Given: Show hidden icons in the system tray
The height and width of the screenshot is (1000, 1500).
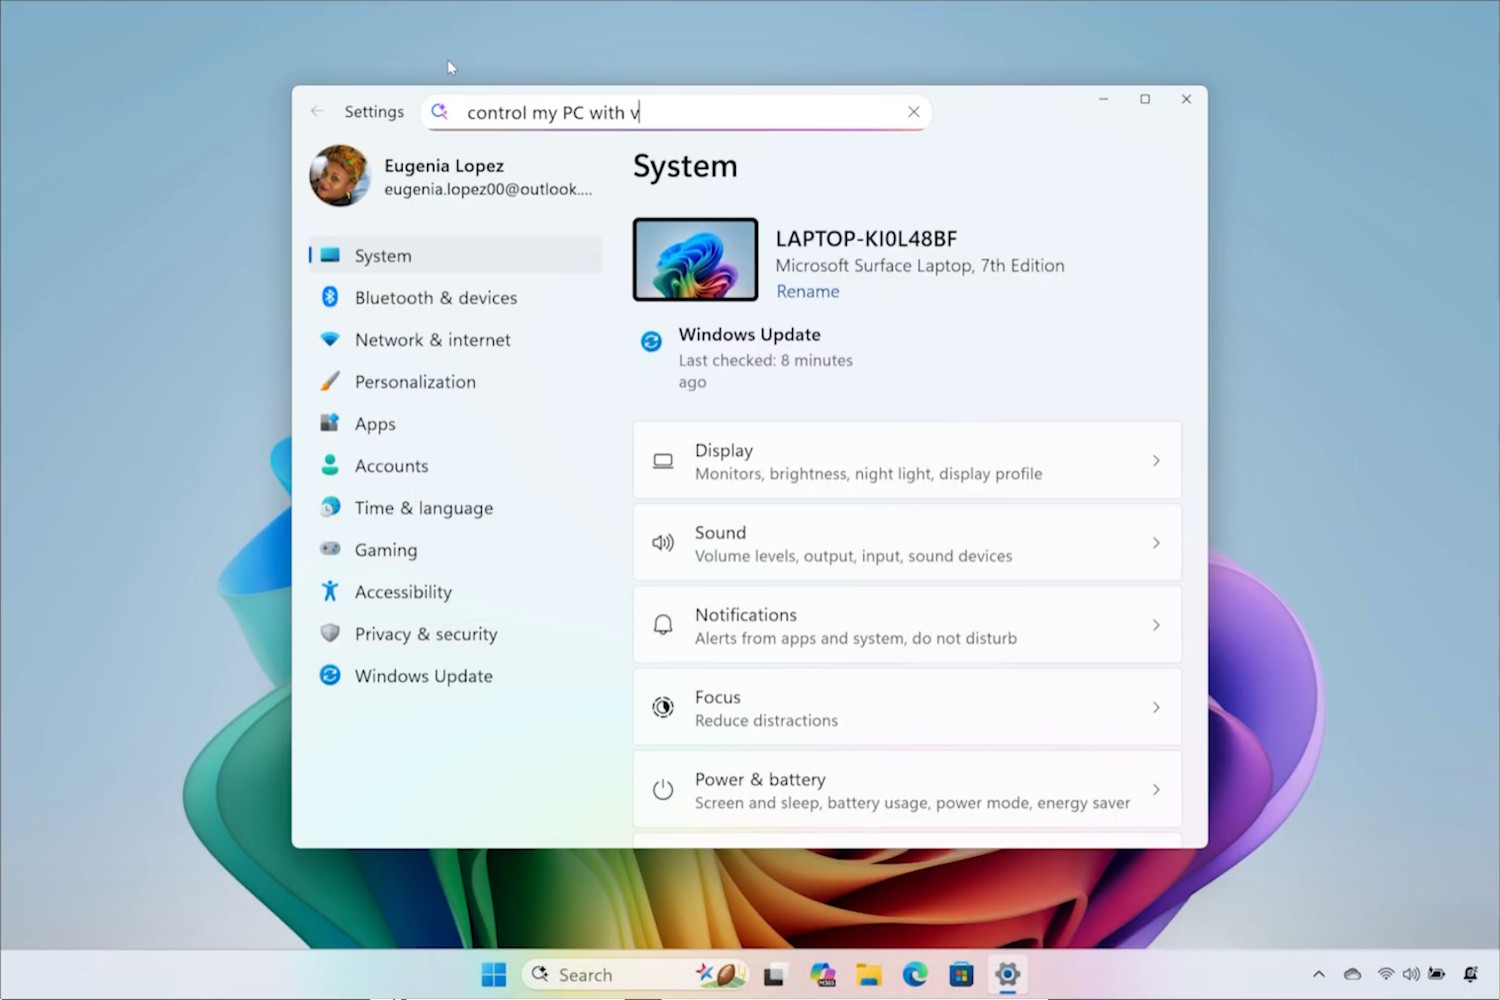Looking at the screenshot, I should pyautogui.click(x=1318, y=973).
